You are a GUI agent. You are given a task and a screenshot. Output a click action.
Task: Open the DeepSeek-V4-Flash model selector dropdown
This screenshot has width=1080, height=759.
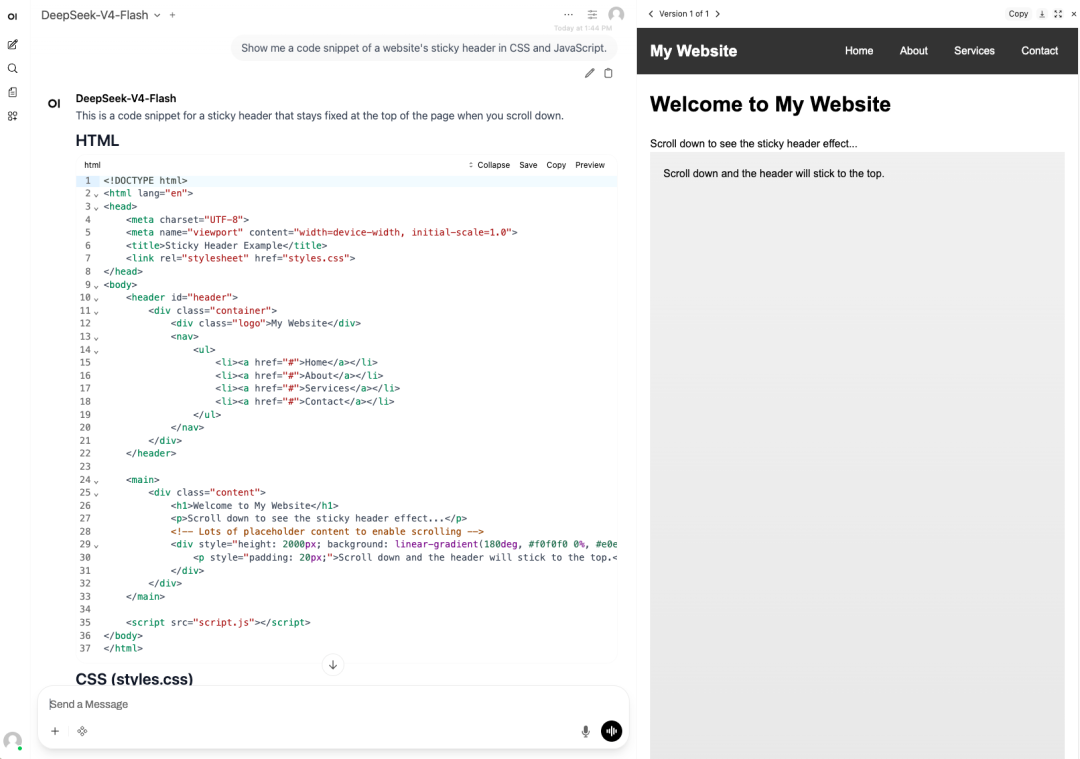pyautogui.click(x=101, y=15)
